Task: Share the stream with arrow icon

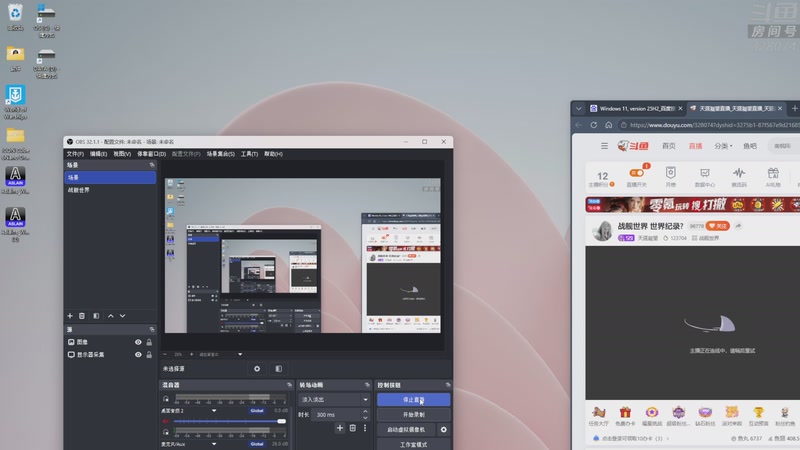Action: coord(738,226)
